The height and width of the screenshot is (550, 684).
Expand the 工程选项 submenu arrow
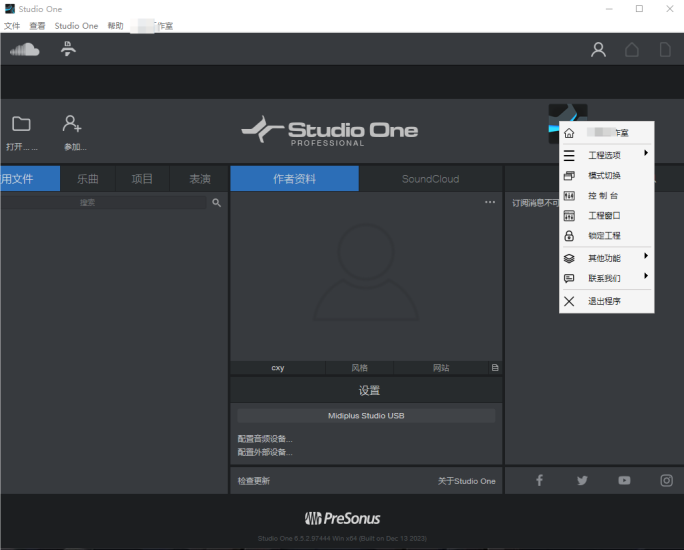pyautogui.click(x=646, y=153)
